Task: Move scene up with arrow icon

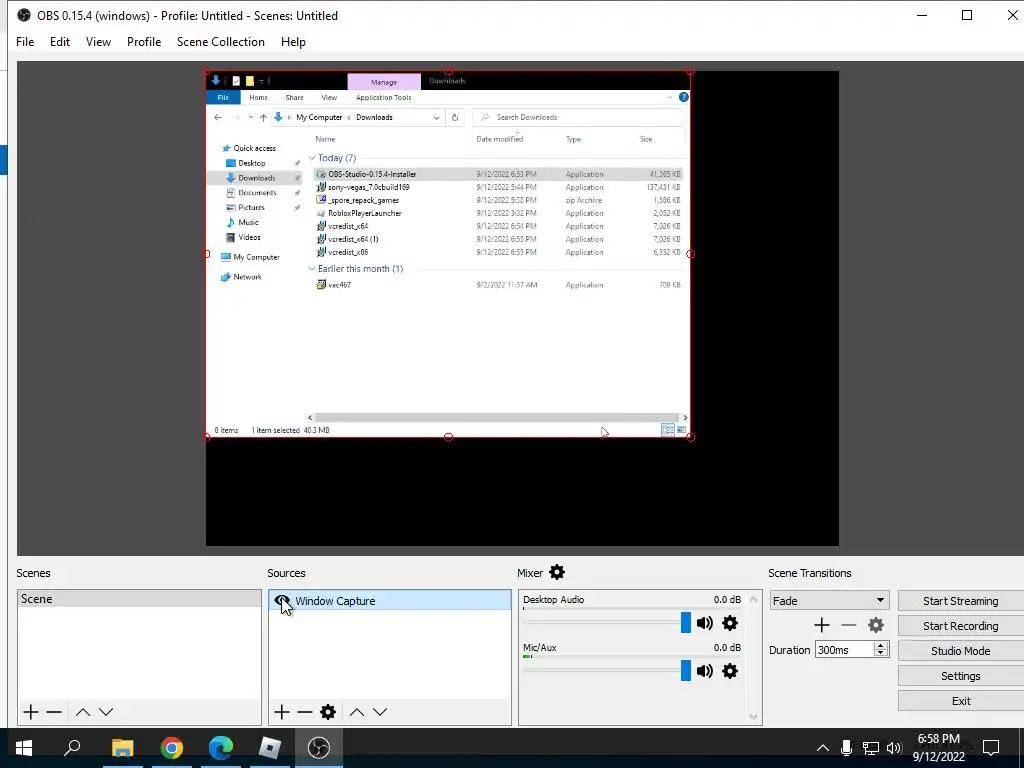Action: pyautogui.click(x=83, y=712)
